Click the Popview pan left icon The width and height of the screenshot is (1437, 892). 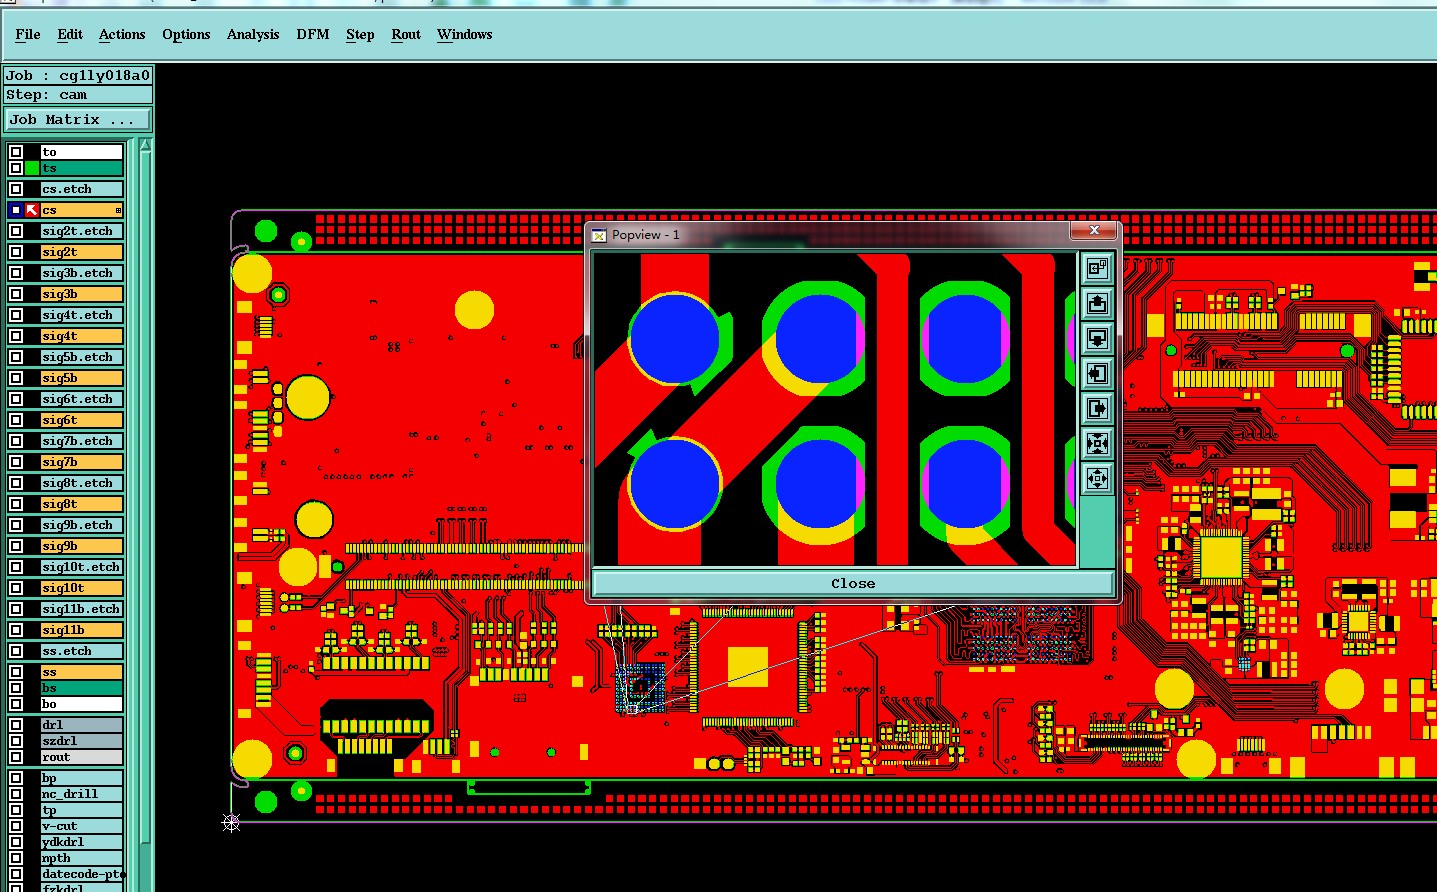(1097, 373)
